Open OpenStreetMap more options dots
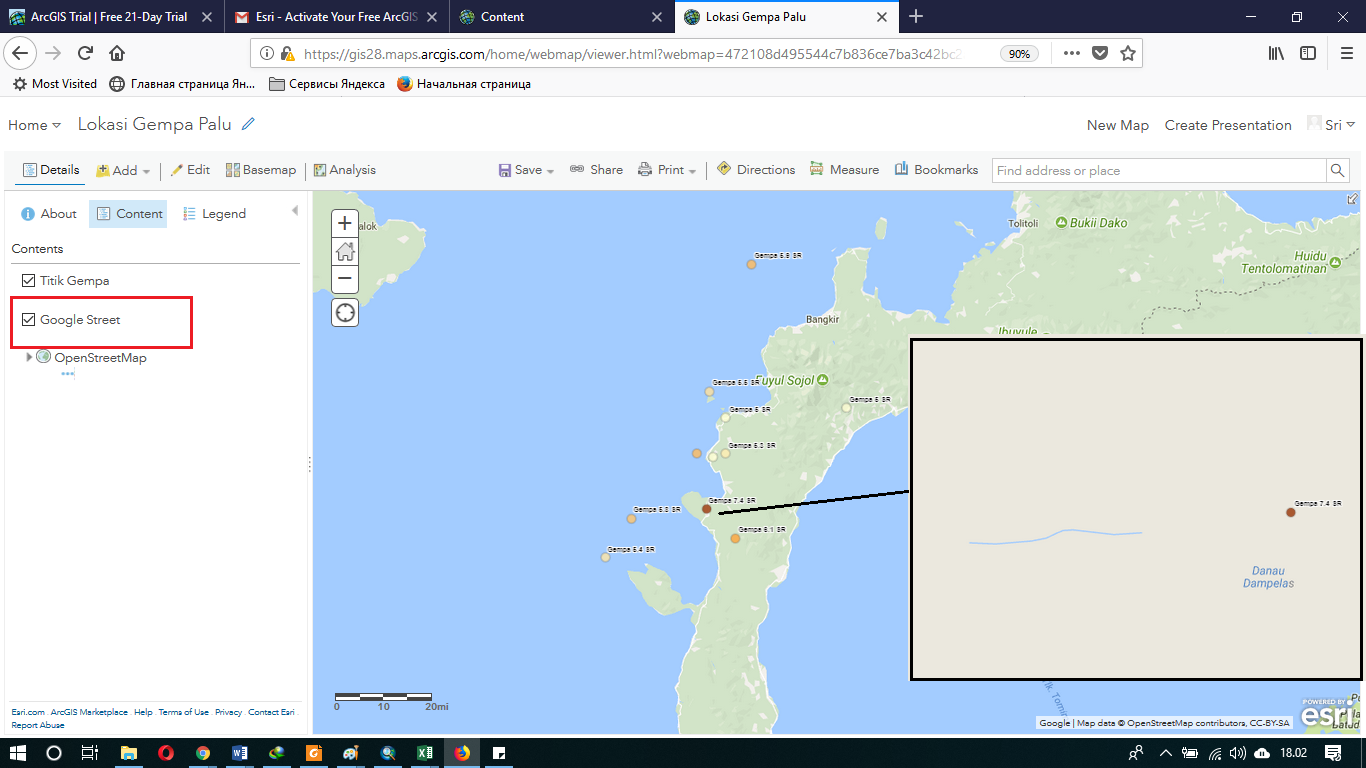1366x768 pixels. (68, 374)
